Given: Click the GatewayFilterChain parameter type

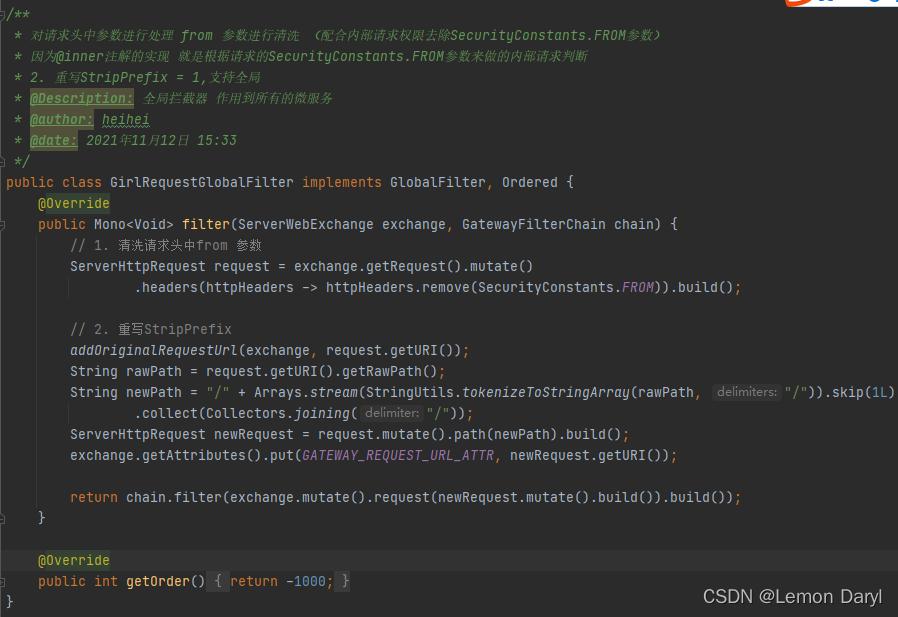Looking at the screenshot, I should (x=534, y=225).
